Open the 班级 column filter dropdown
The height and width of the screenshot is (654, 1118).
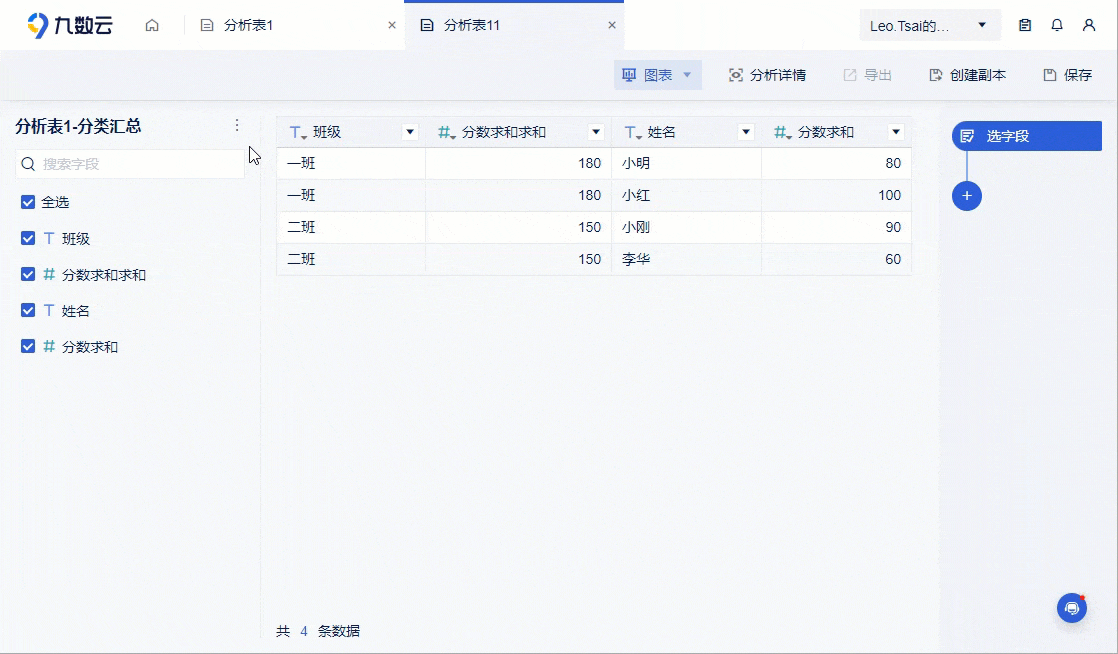(x=410, y=131)
